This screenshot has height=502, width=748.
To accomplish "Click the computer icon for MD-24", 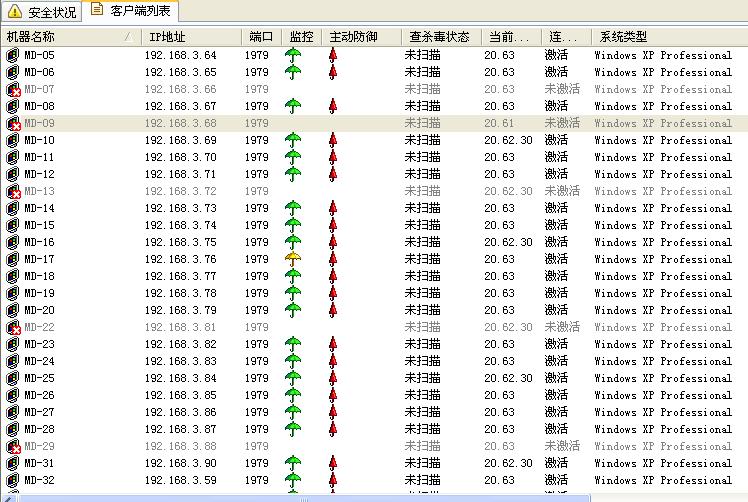I will (12, 361).
